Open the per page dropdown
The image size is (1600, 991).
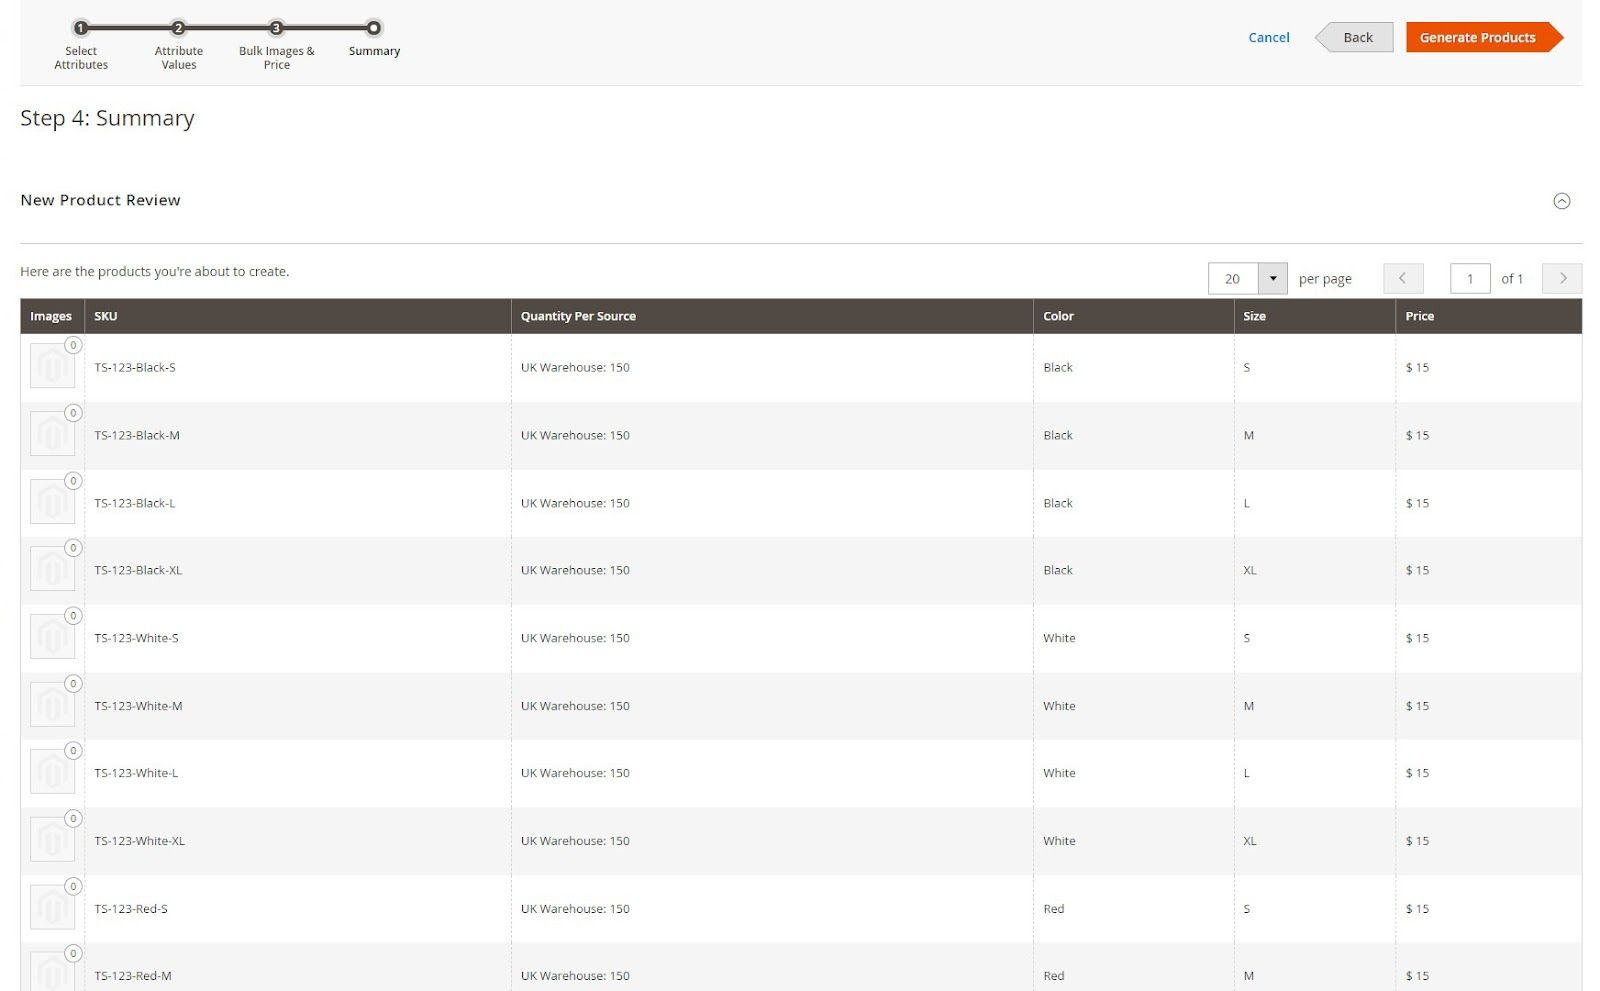(1272, 278)
